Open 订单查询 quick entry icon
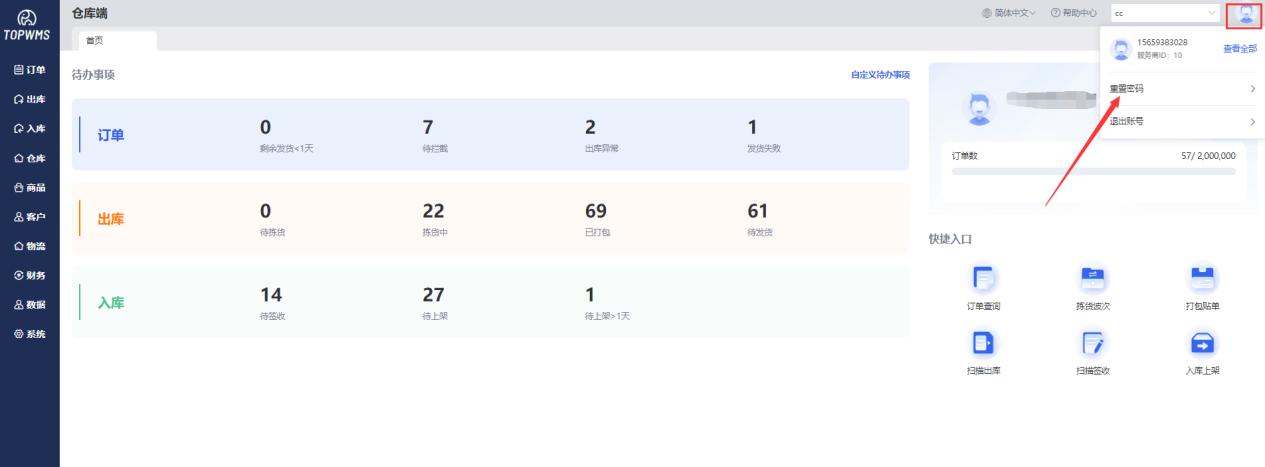 pos(983,279)
